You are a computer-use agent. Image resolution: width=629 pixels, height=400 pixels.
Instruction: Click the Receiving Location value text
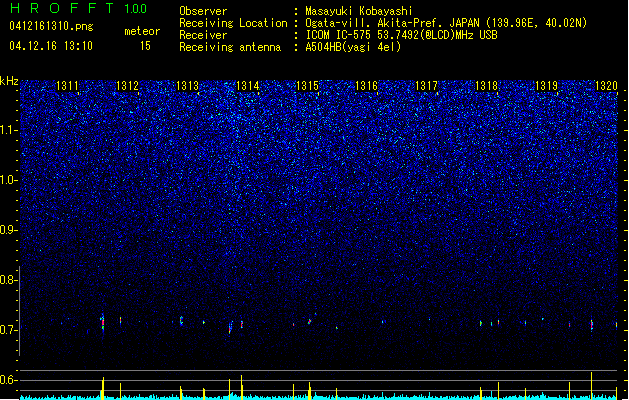tap(446, 23)
